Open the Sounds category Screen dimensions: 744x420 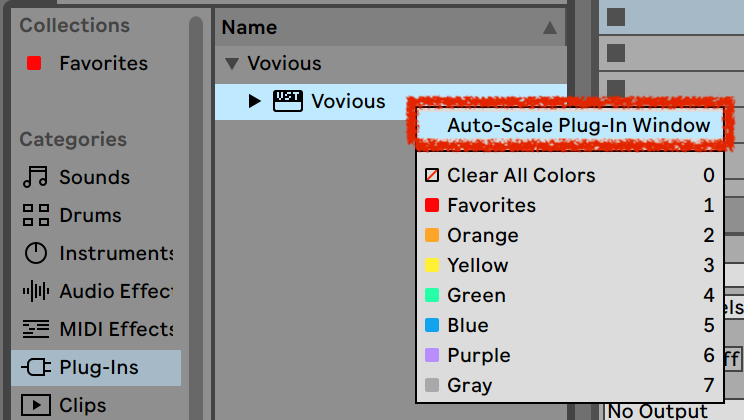(94, 177)
